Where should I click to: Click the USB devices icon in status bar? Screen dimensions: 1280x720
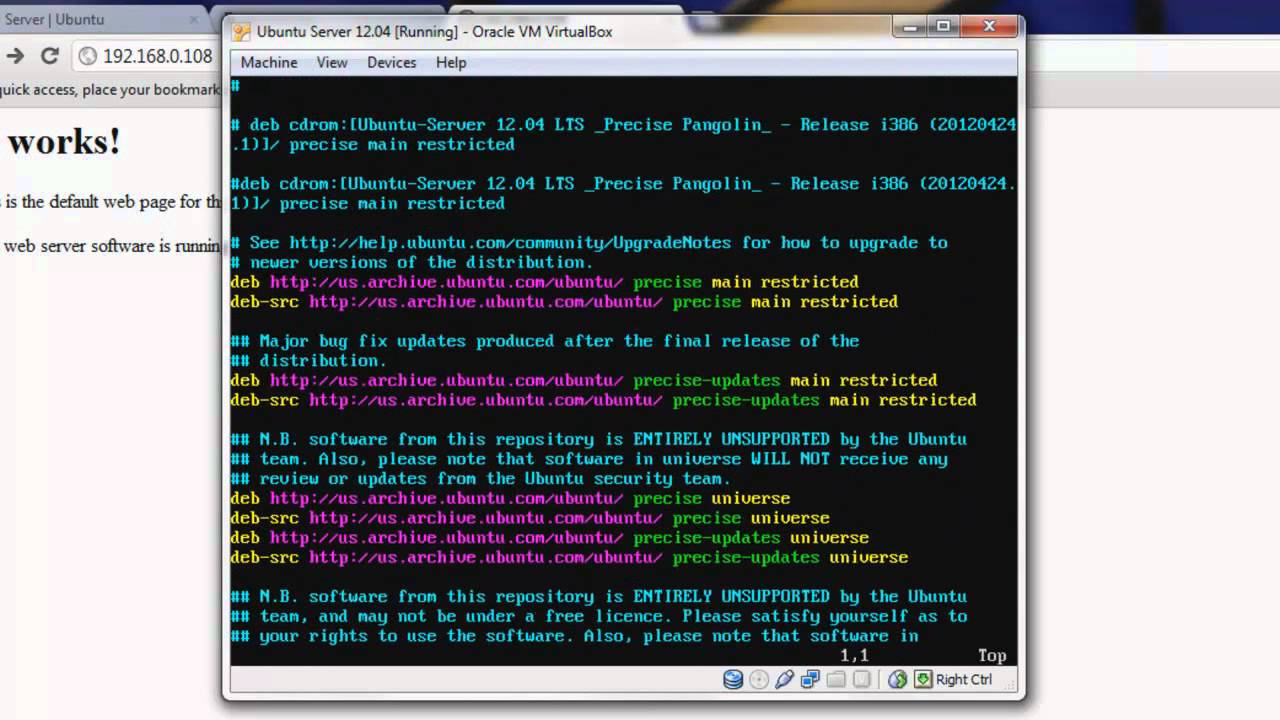[x=784, y=680]
